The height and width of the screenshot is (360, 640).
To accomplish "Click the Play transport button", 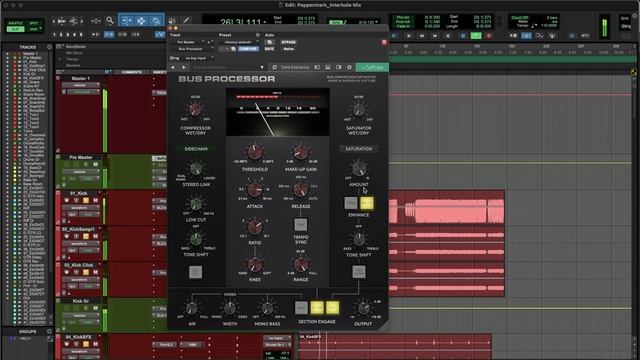I will pos(409,36).
